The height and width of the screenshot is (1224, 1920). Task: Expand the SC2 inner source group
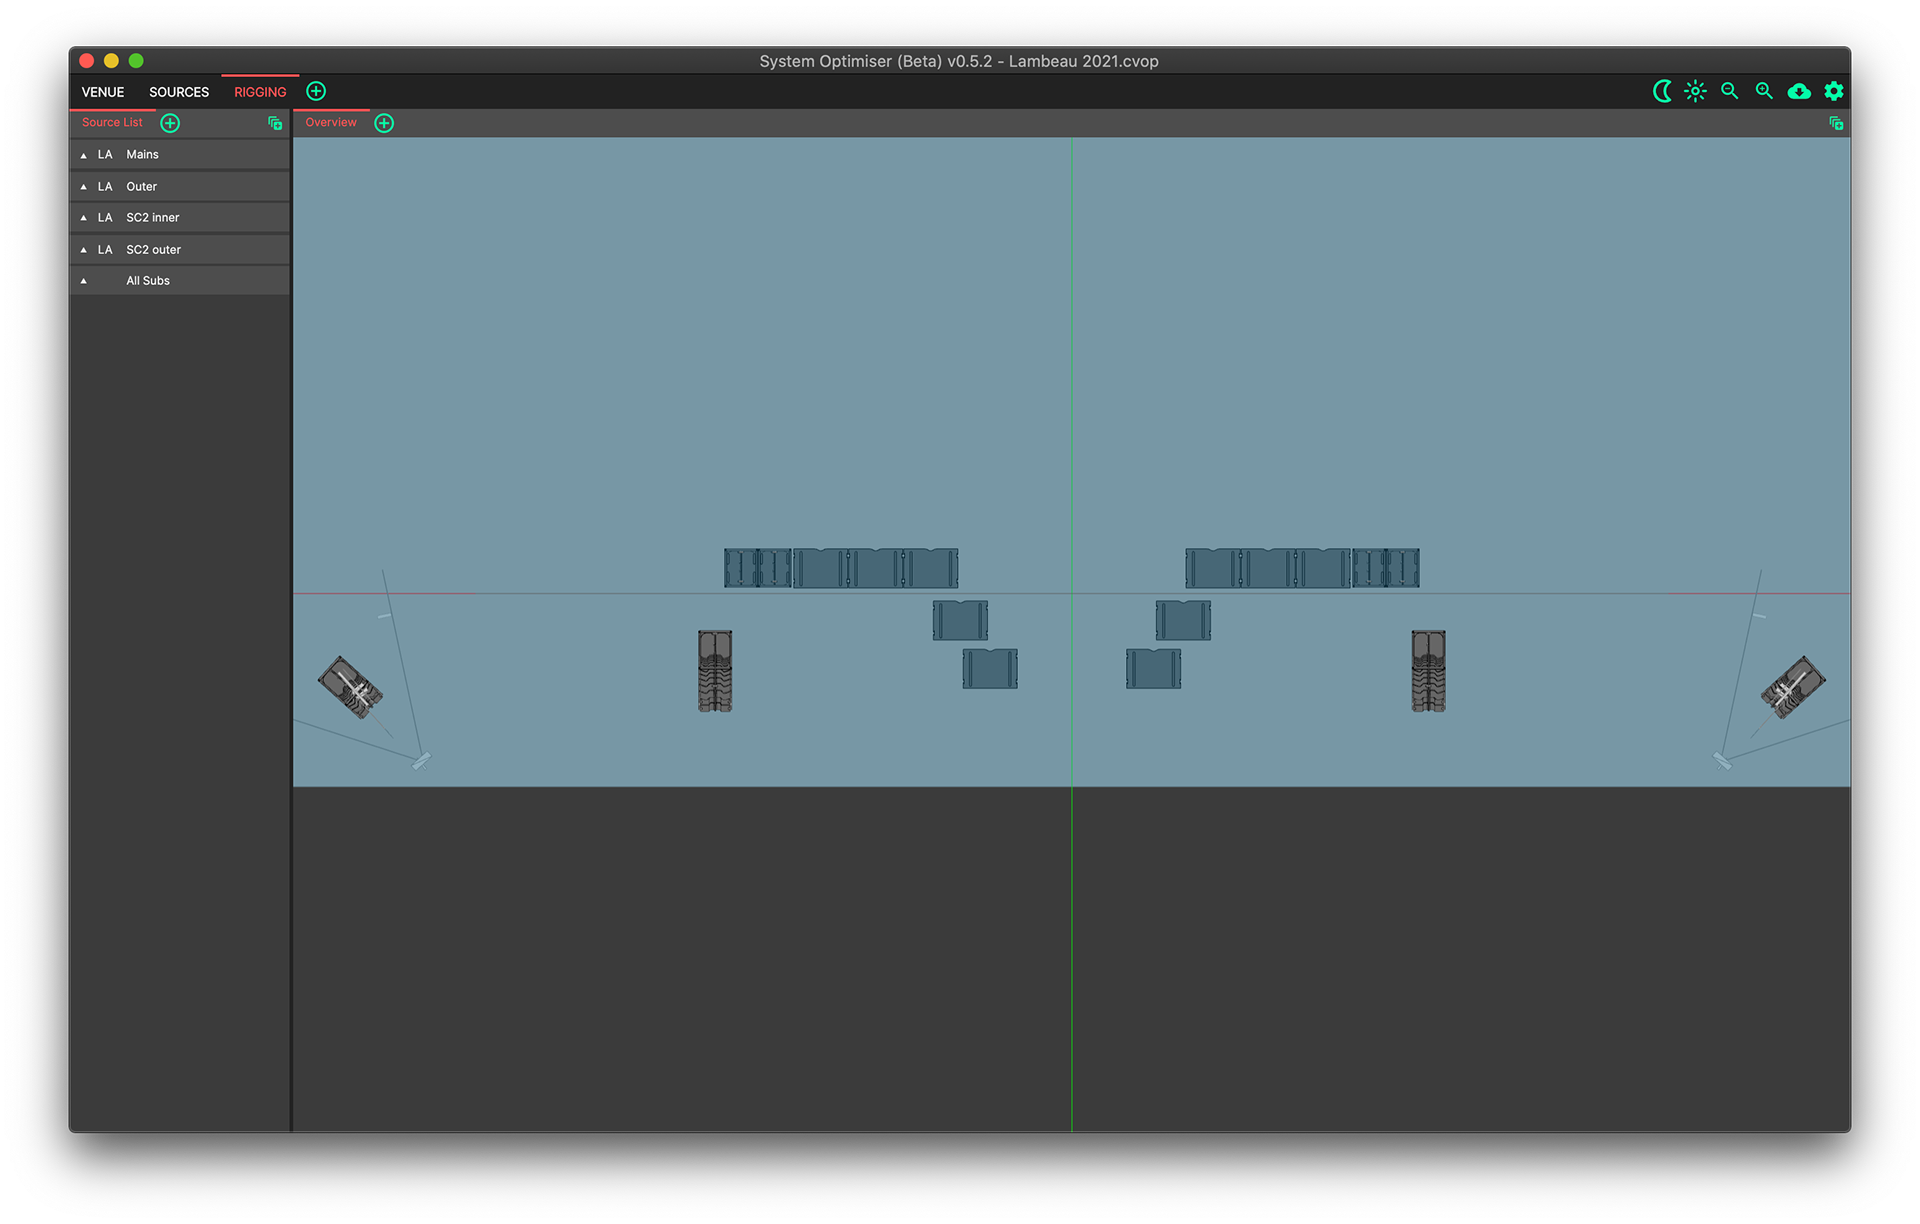(84, 218)
